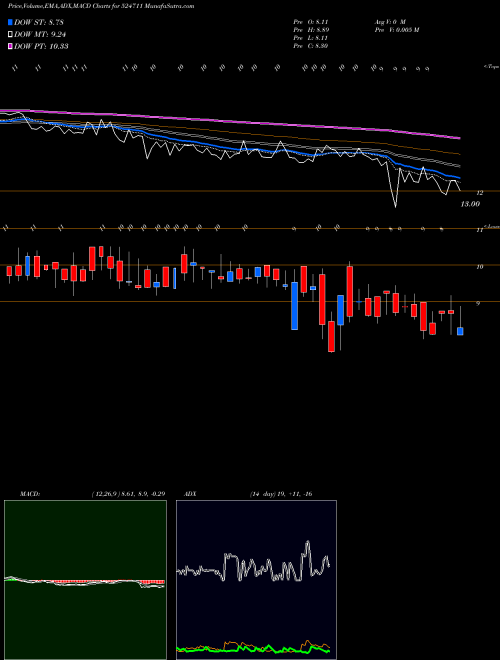Image resolution: width=500 pixels, height=660 pixels.
Task: Select the 'DOW MT: 9.24' label
Action: click(x=40, y=35)
